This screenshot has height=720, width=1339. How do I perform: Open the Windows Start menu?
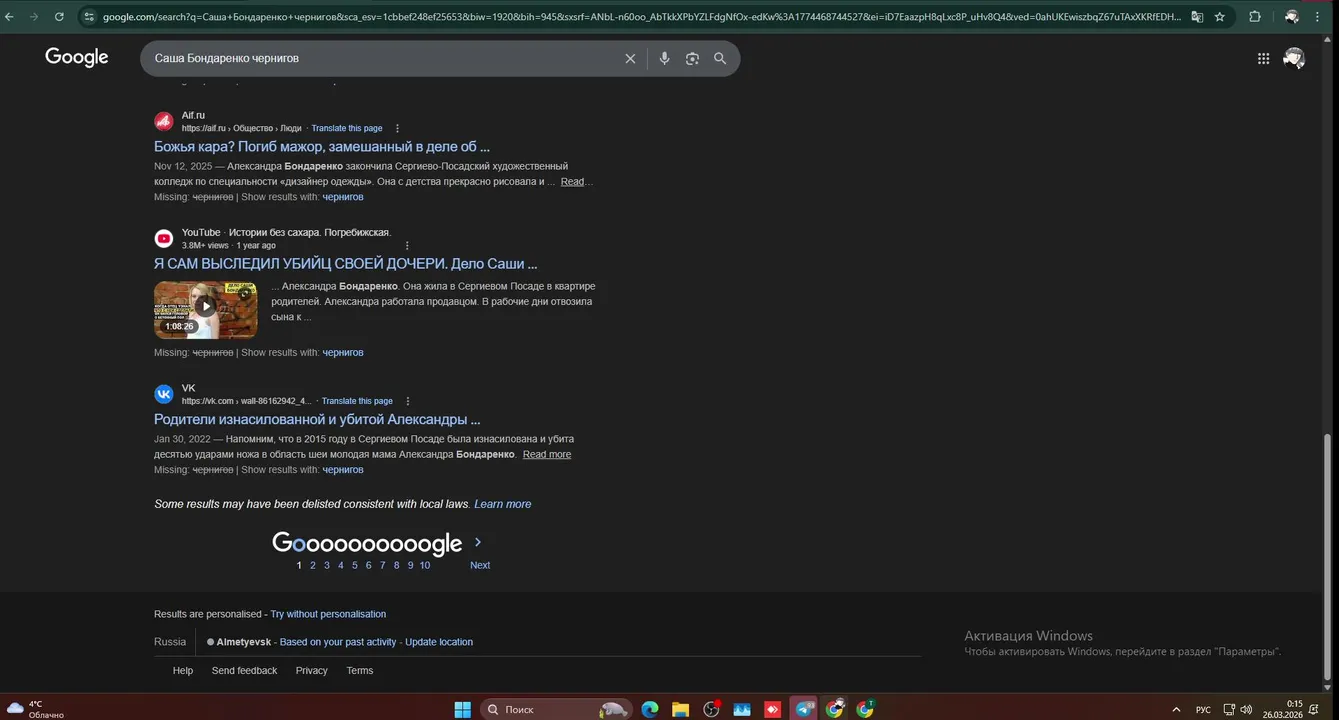463,709
